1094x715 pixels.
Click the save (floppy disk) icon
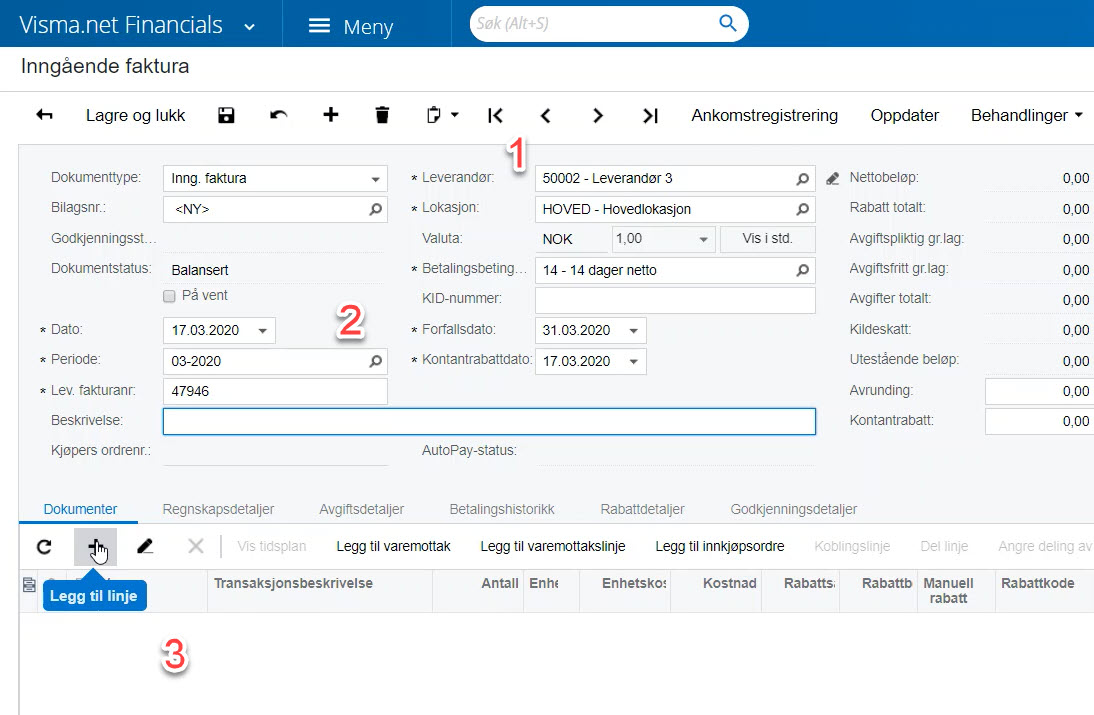226,115
